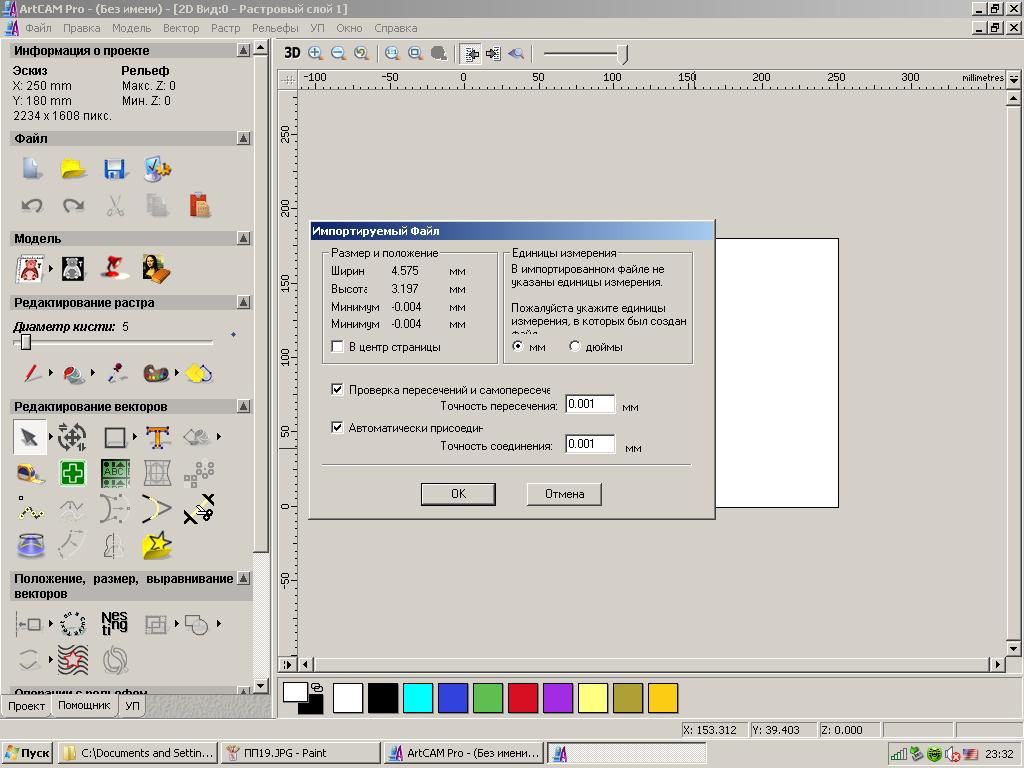Click the 3D view button

292,54
